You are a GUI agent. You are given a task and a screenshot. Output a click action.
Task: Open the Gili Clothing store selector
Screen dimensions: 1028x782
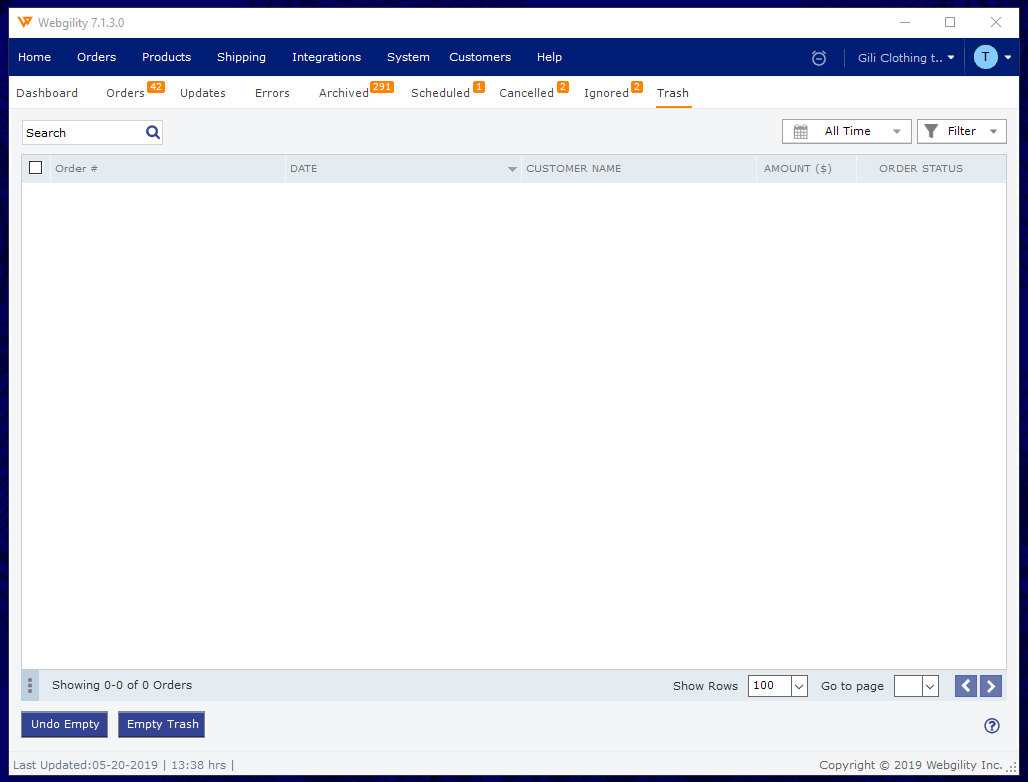[x=905, y=58]
